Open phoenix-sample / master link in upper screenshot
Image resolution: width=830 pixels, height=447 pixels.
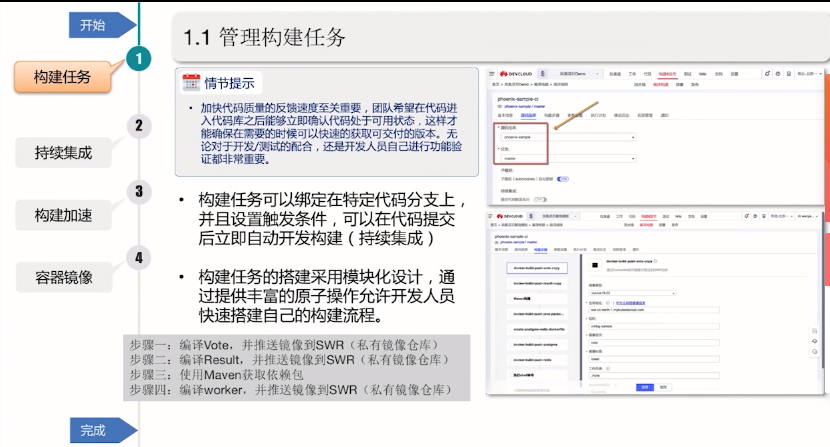[525, 106]
